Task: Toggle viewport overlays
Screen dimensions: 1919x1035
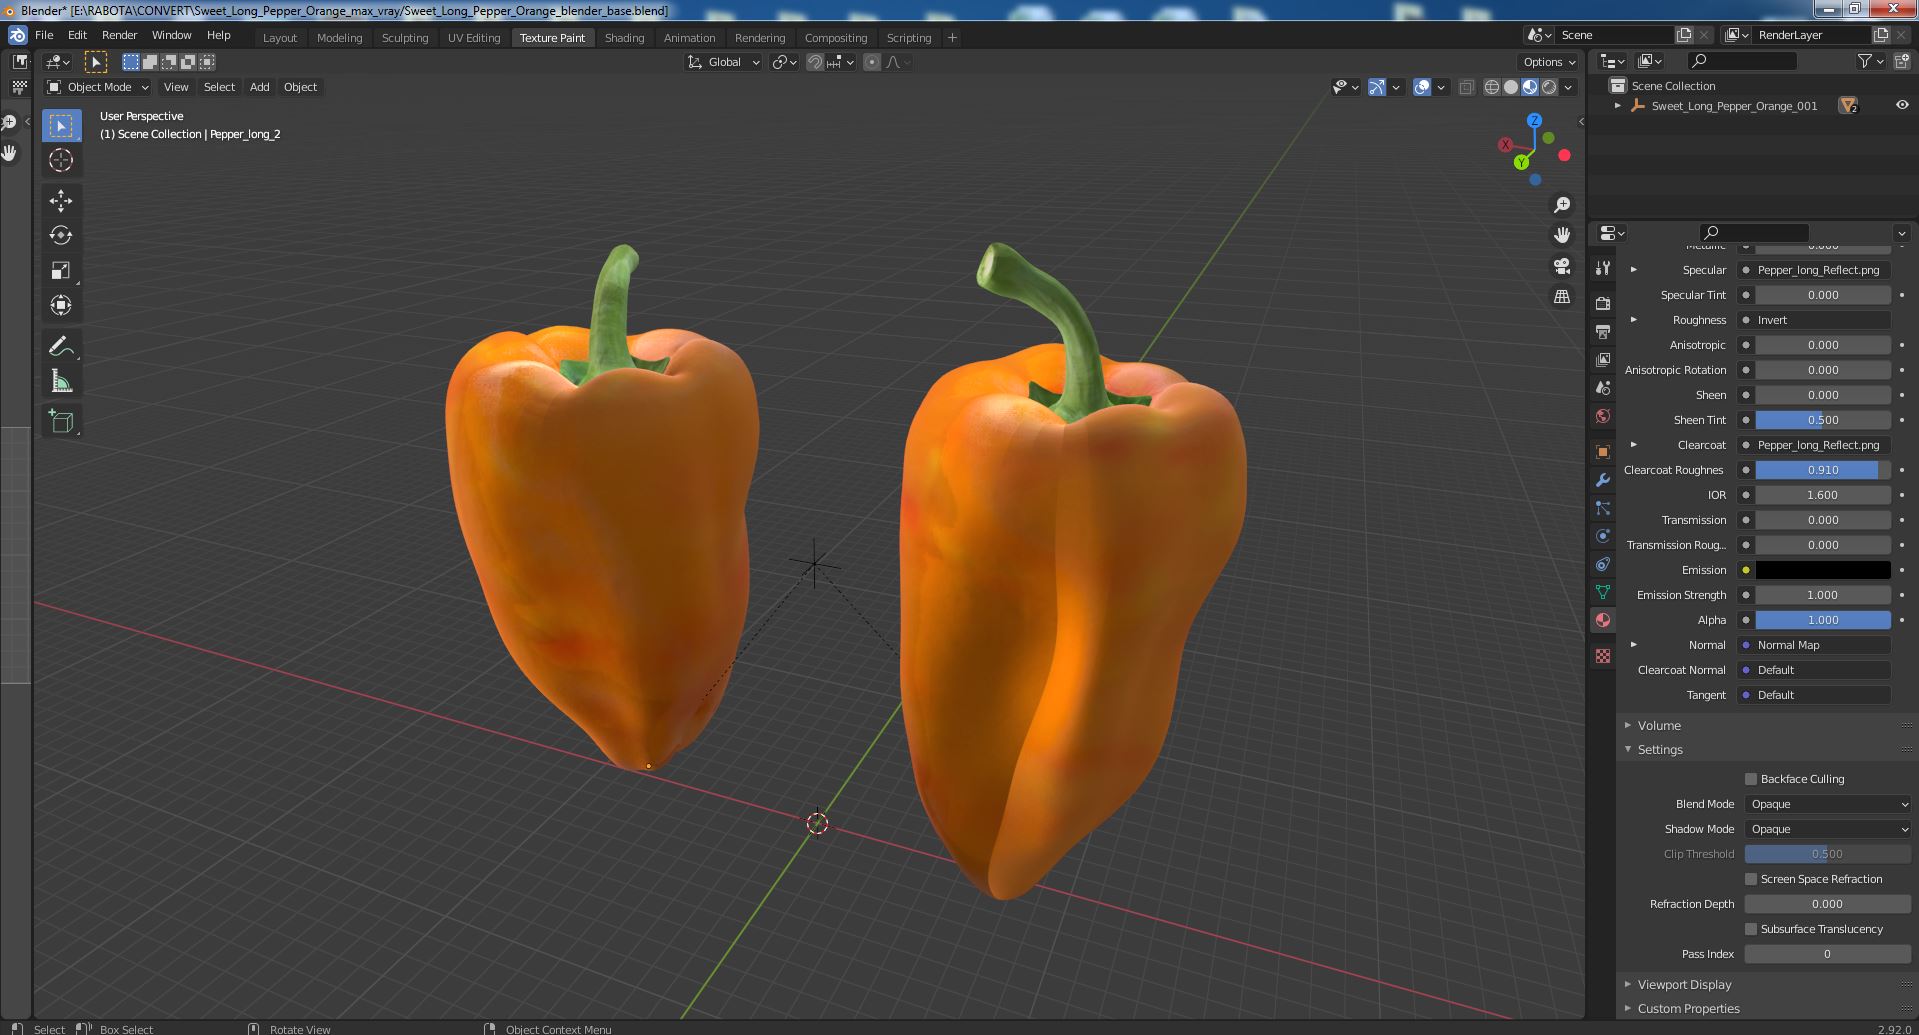Action: 1422,87
